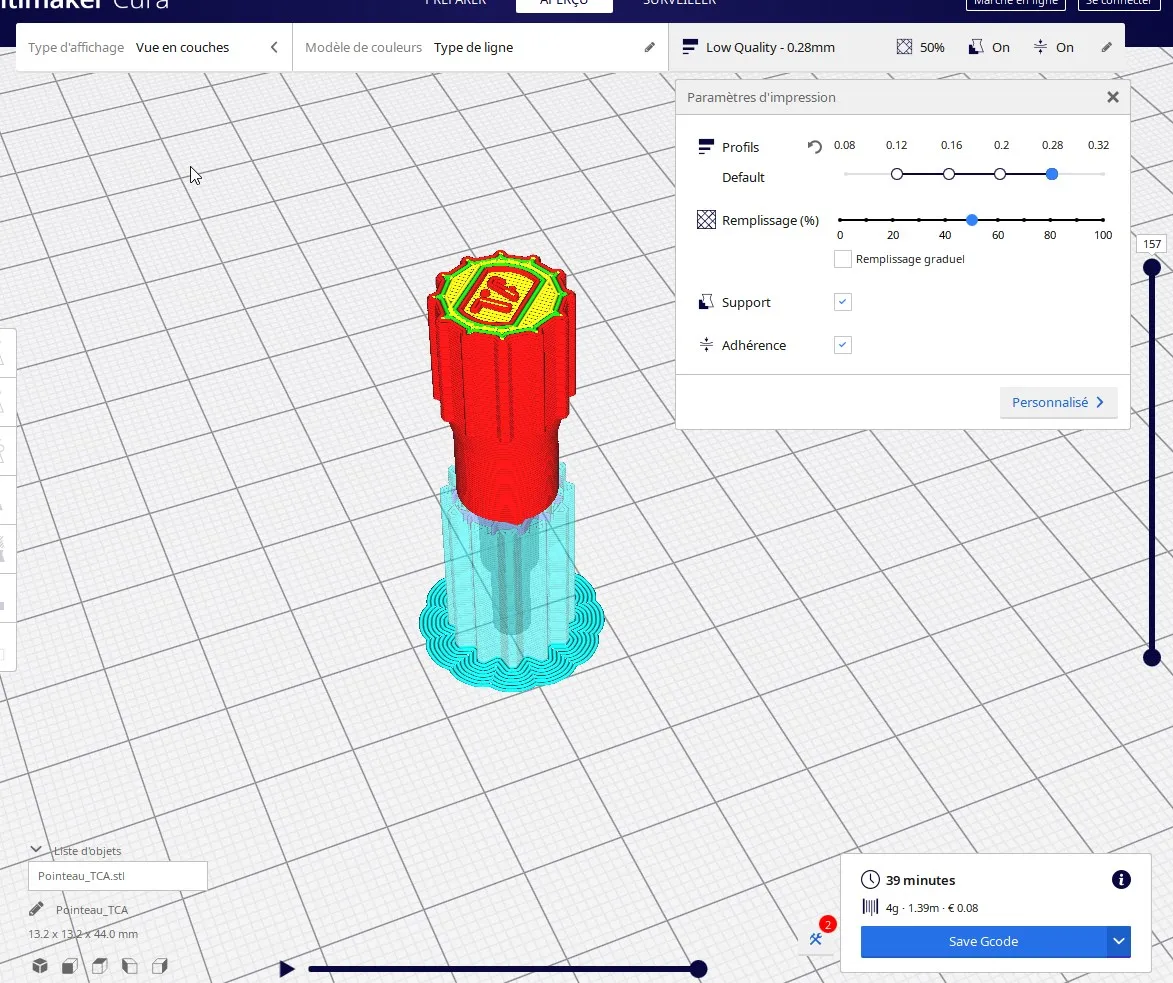Show print info details icon
Image resolution: width=1173 pixels, height=983 pixels.
[x=1121, y=880]
